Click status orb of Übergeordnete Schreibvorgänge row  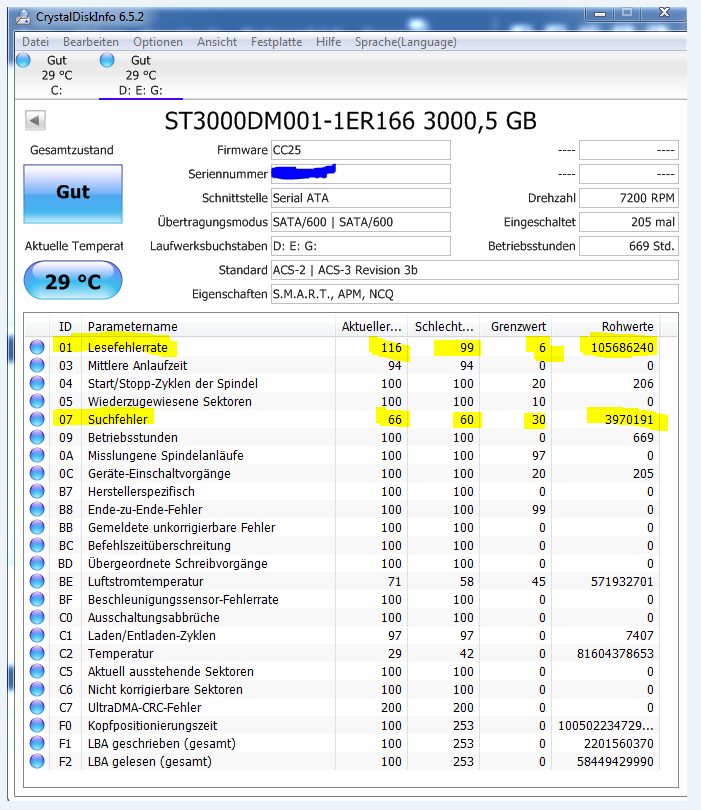coord(37,563)
